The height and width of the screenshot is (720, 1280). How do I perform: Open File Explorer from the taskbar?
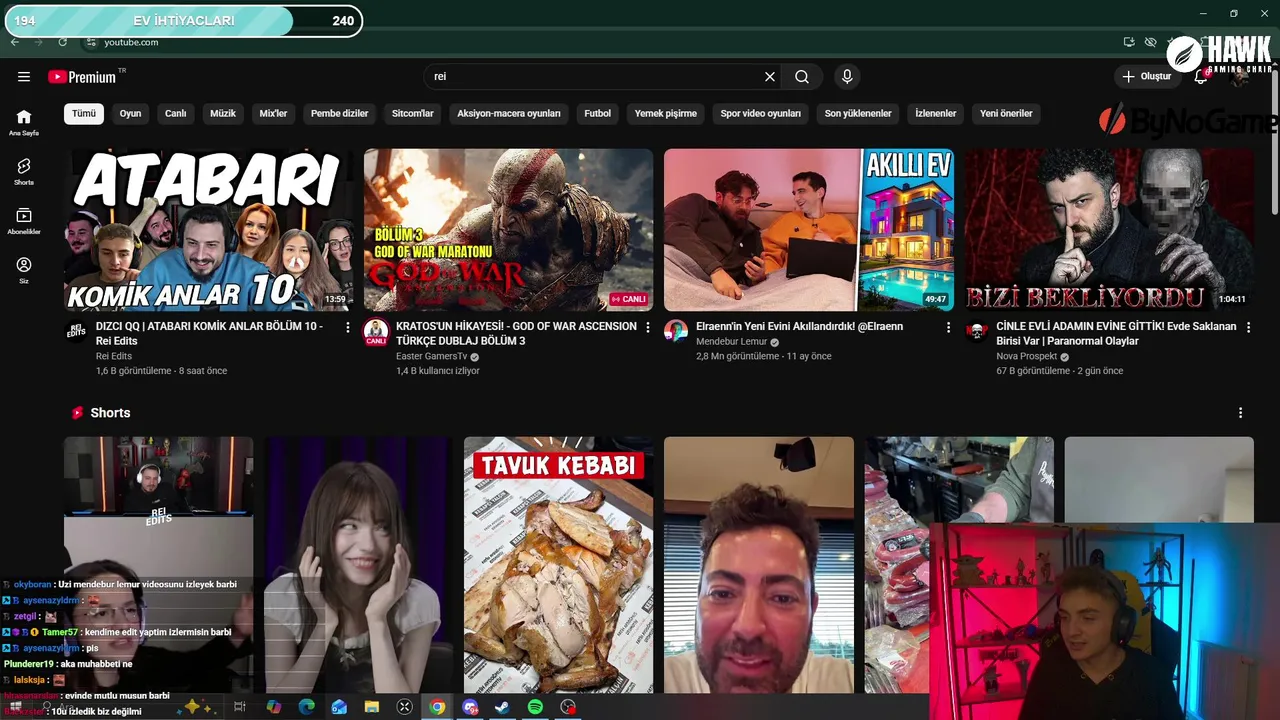point(372,707)
